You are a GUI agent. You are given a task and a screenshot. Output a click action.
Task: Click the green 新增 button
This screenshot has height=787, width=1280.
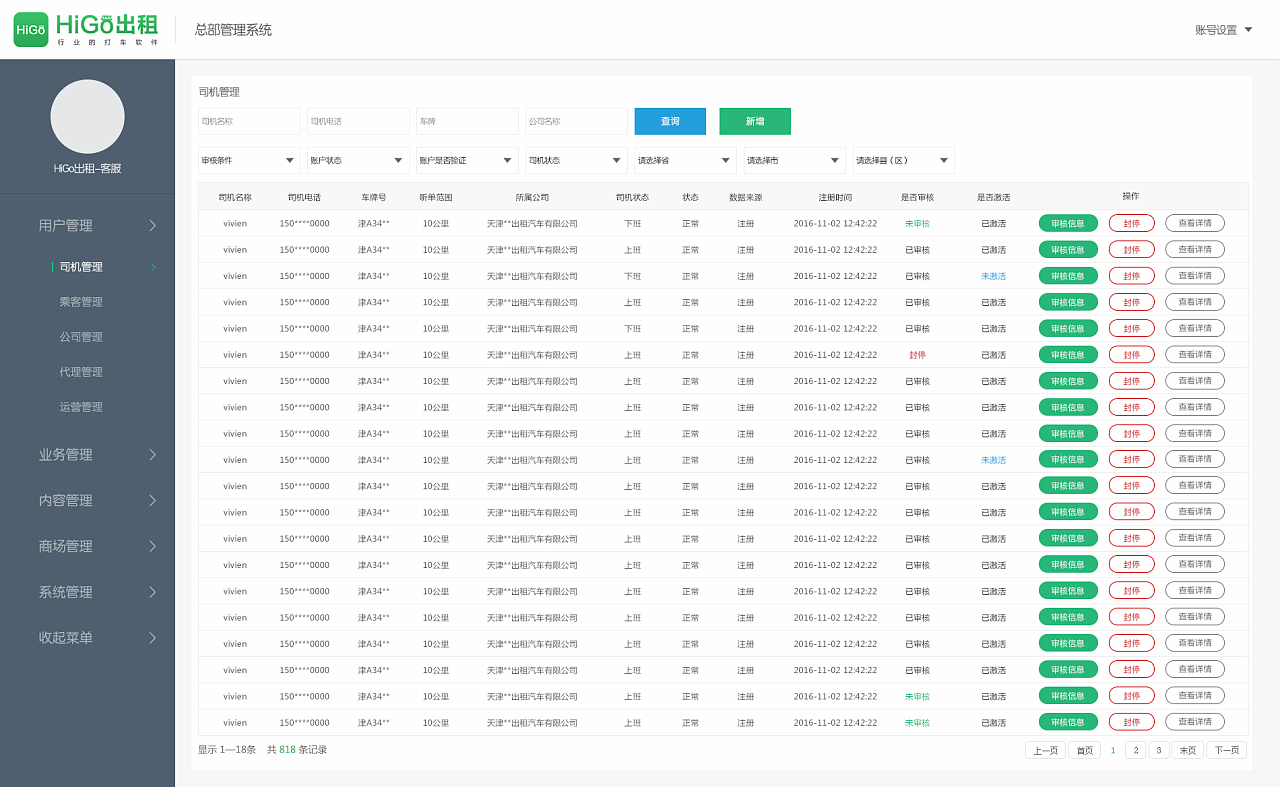755,121
